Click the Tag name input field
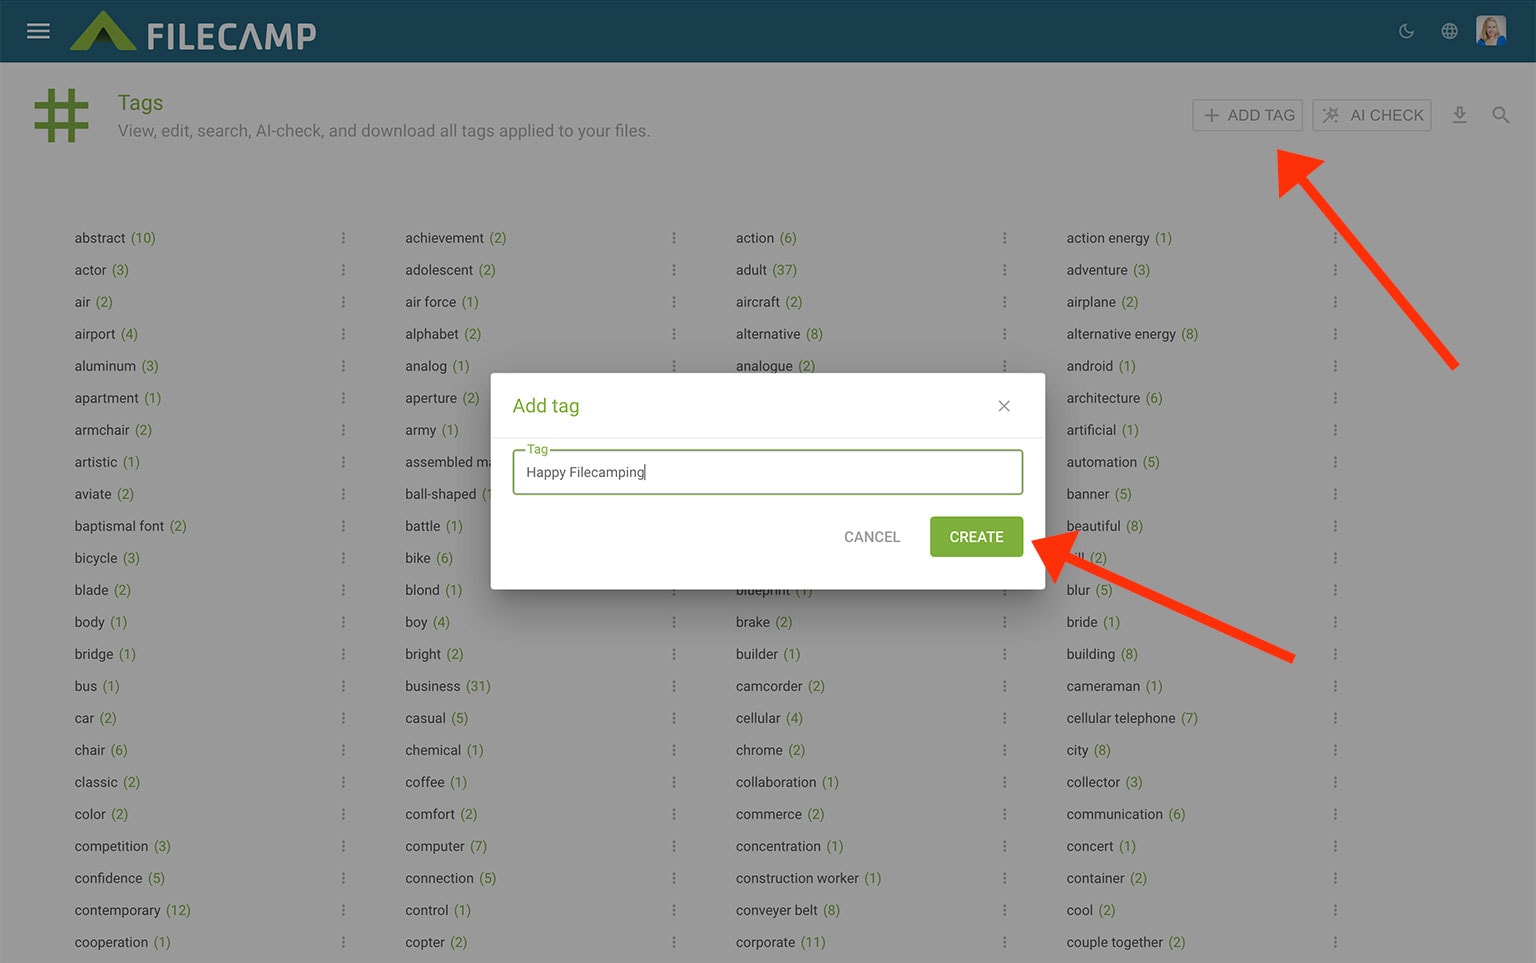The width and height of the screenshot is (1536, 963). coord(767,472)
